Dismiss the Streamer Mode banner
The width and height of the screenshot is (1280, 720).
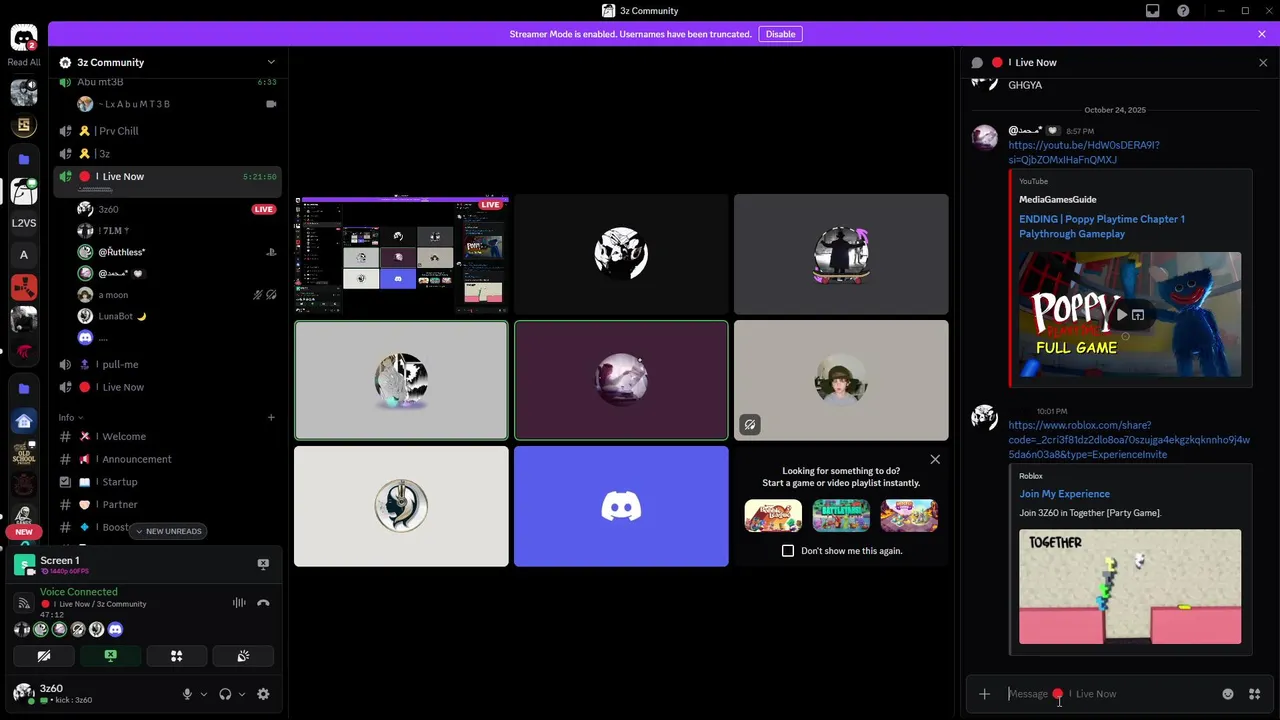[x=1262, y=34]
